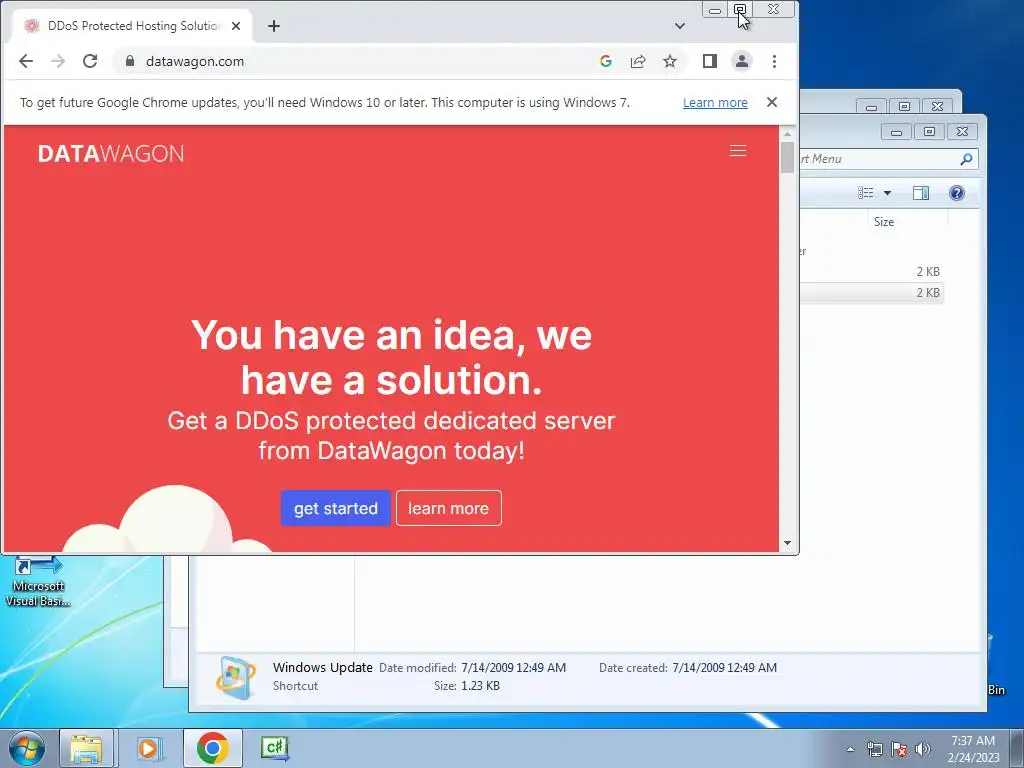Image resolution: width=1024 pixels, height=768 pixels.
Task: Click the Show desktop button
Action: 1017,748
